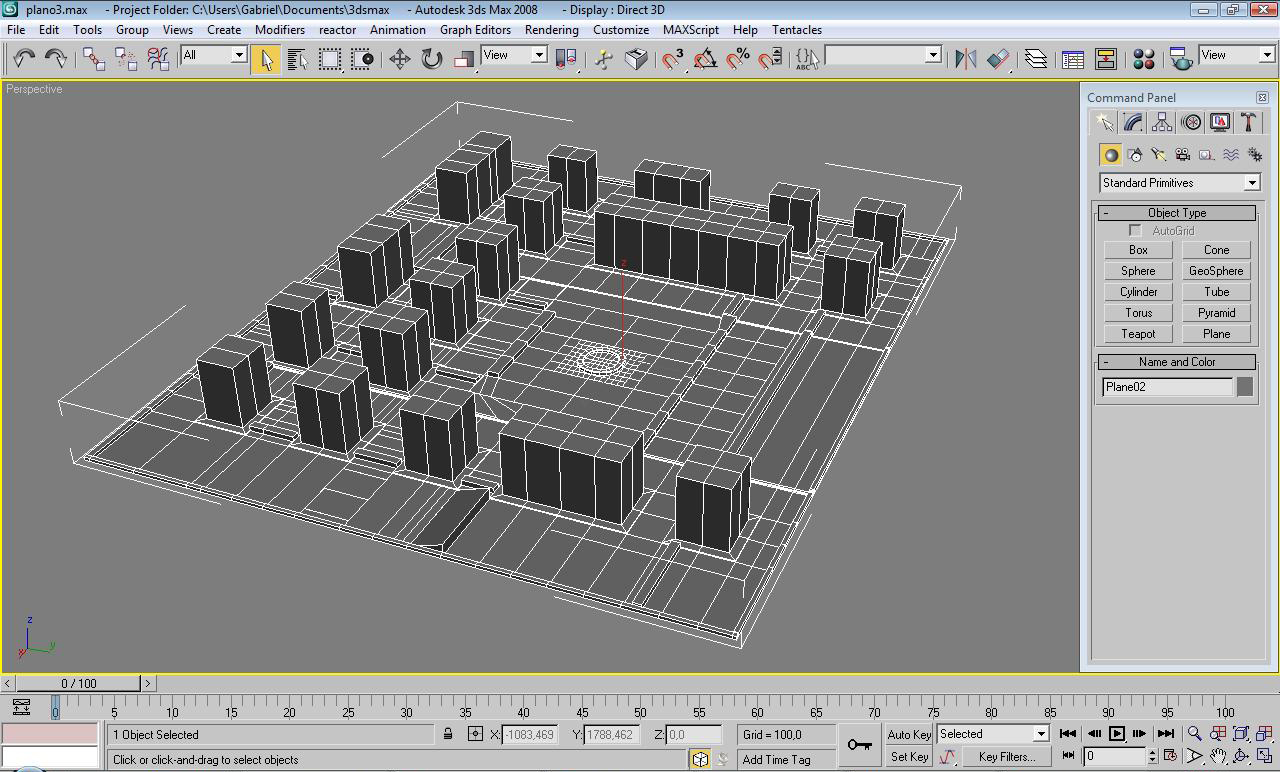Image resolution: width=1280 pixels, height=772 pixels.
Task: Select the Lights category icon
Action: tap(1158, 155)
